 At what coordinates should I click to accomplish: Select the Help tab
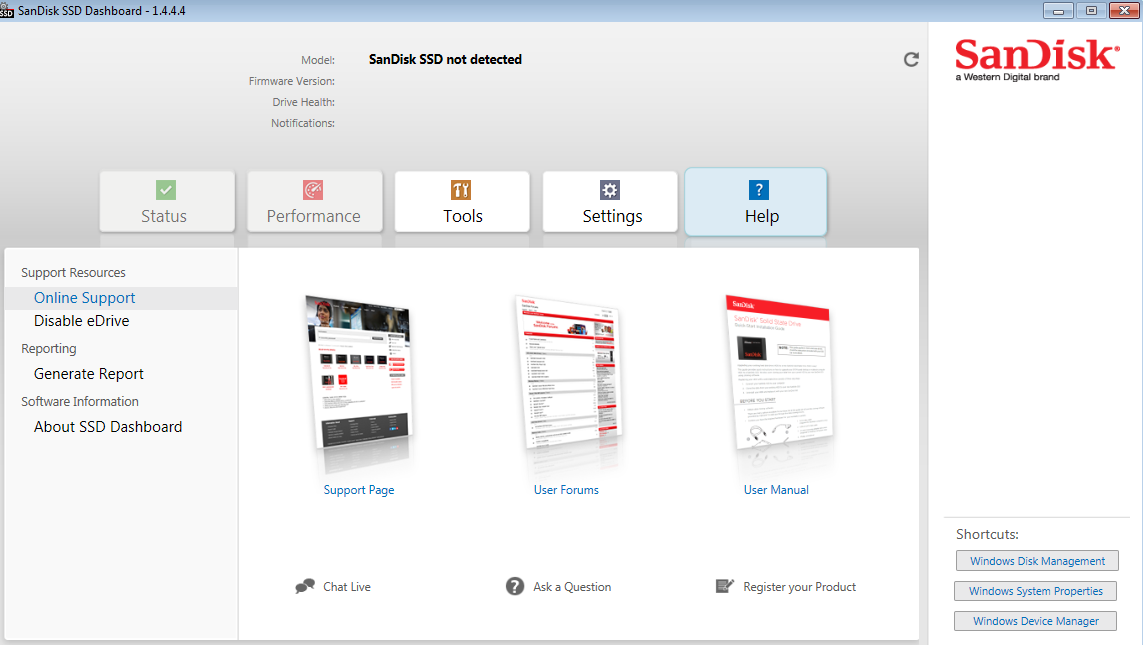756,202
